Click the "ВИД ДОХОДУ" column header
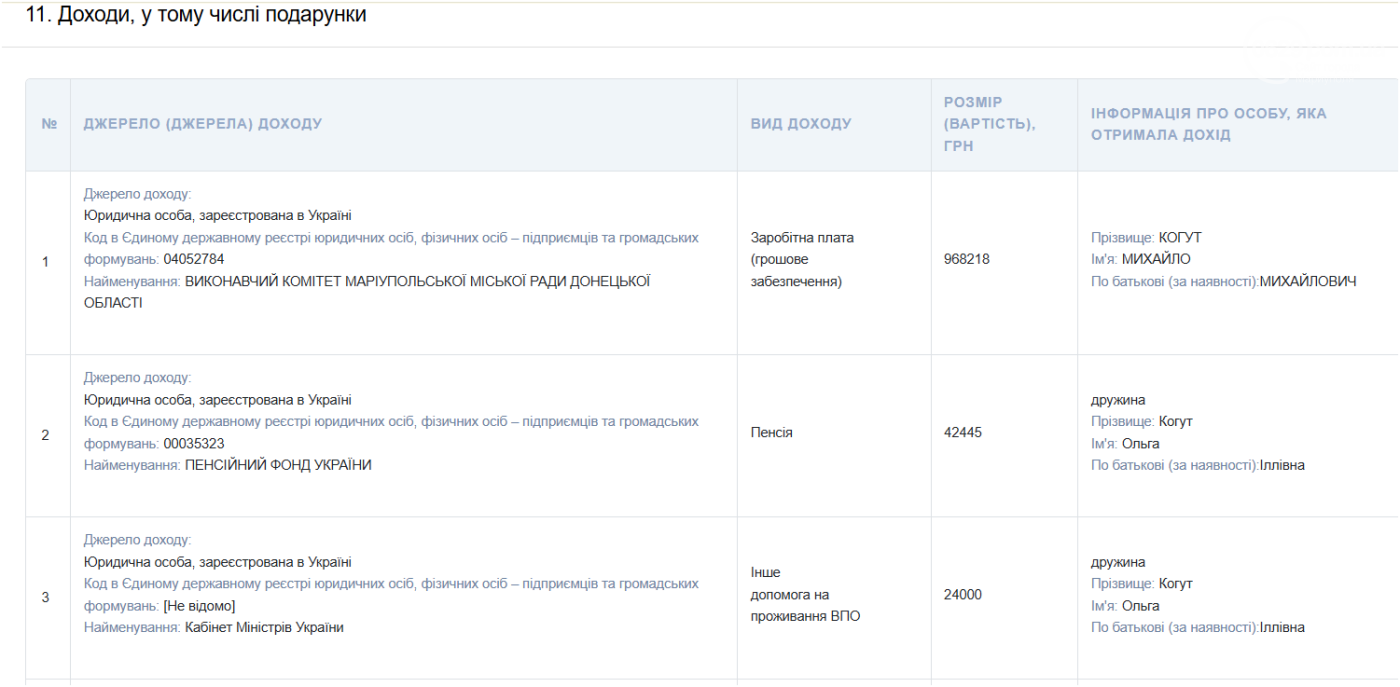 (x=801, y=124)
